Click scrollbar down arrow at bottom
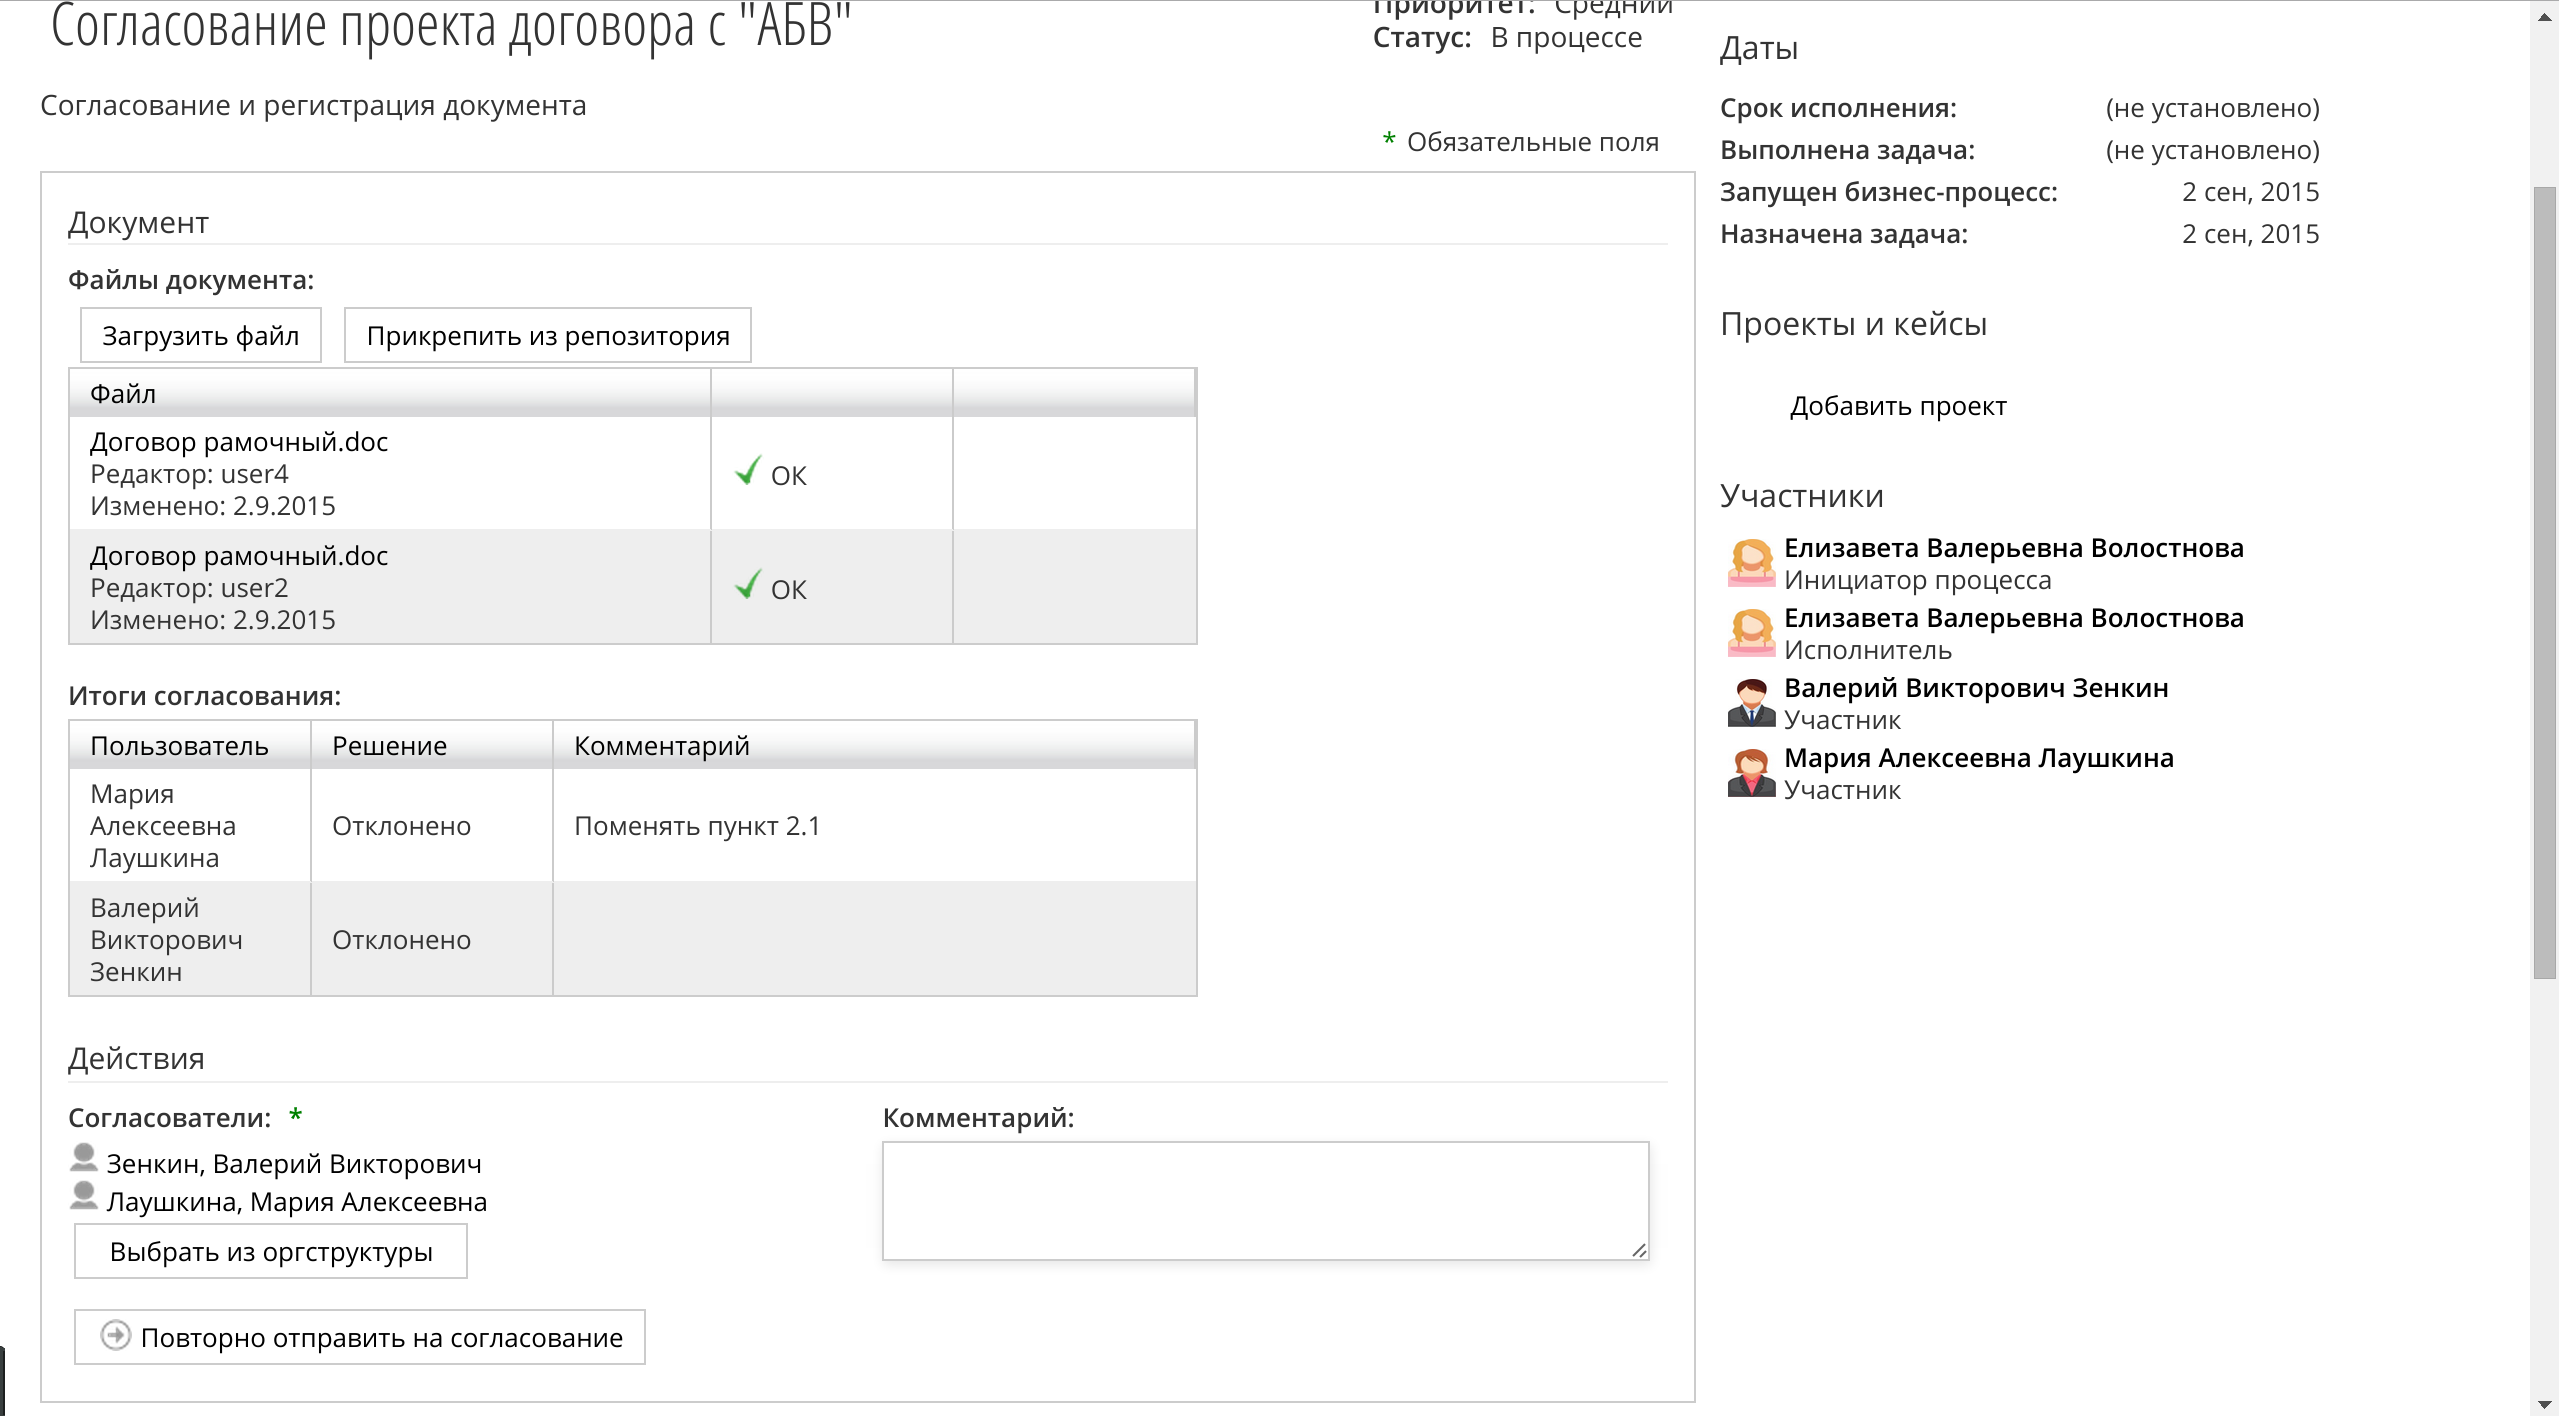Viewport: 2559px width, 1416px height. 2544,1404
